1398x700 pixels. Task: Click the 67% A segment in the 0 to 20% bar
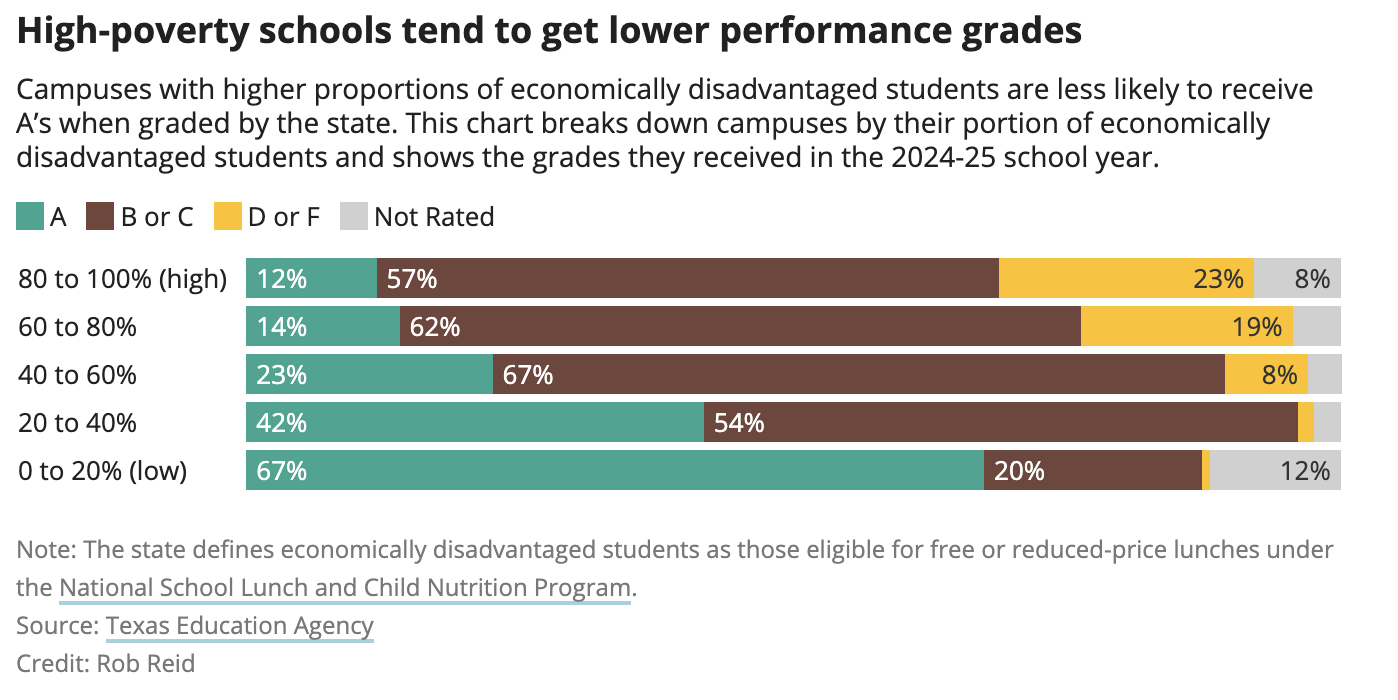(615, 470)
